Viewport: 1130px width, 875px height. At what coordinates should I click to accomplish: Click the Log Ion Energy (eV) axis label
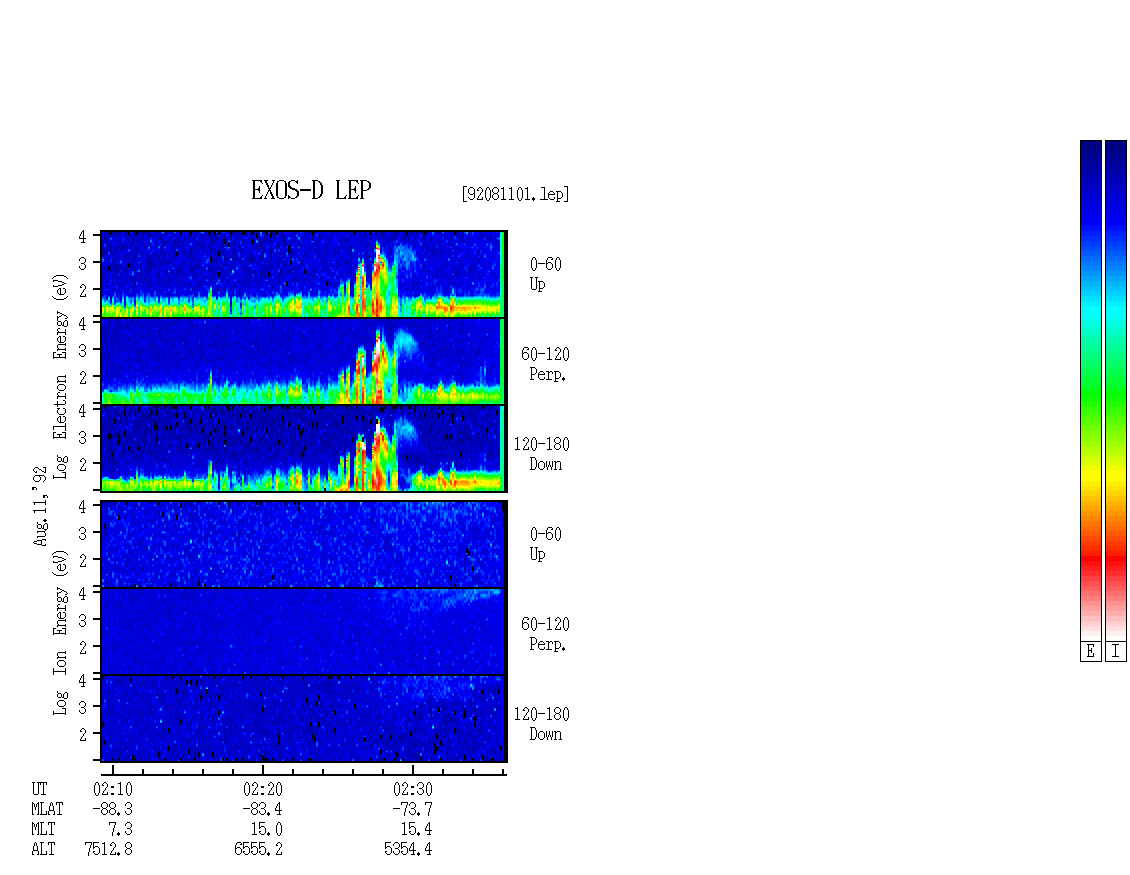click(x=61, y=631)
